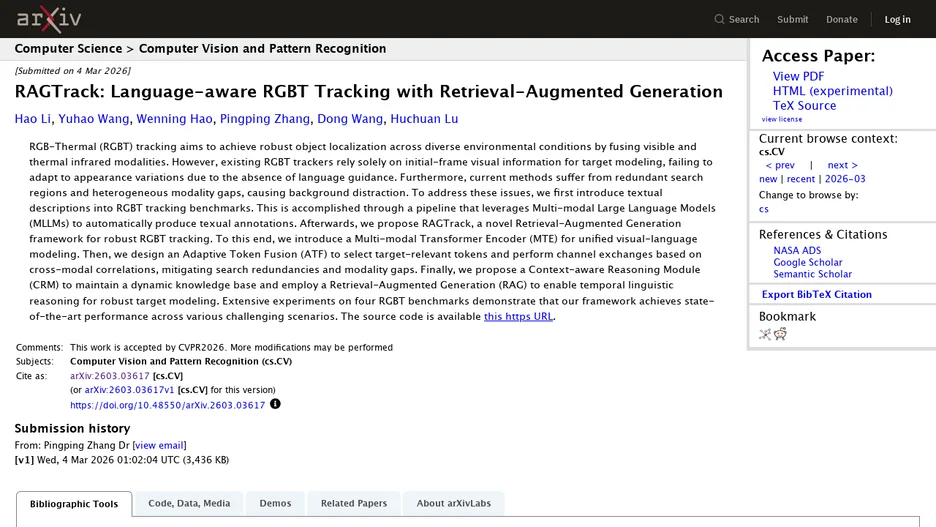Image resolution: width=936 pixels, height=527 pixels.
Task: Select Bibliographic Tools tab
Action: [74, 504]
